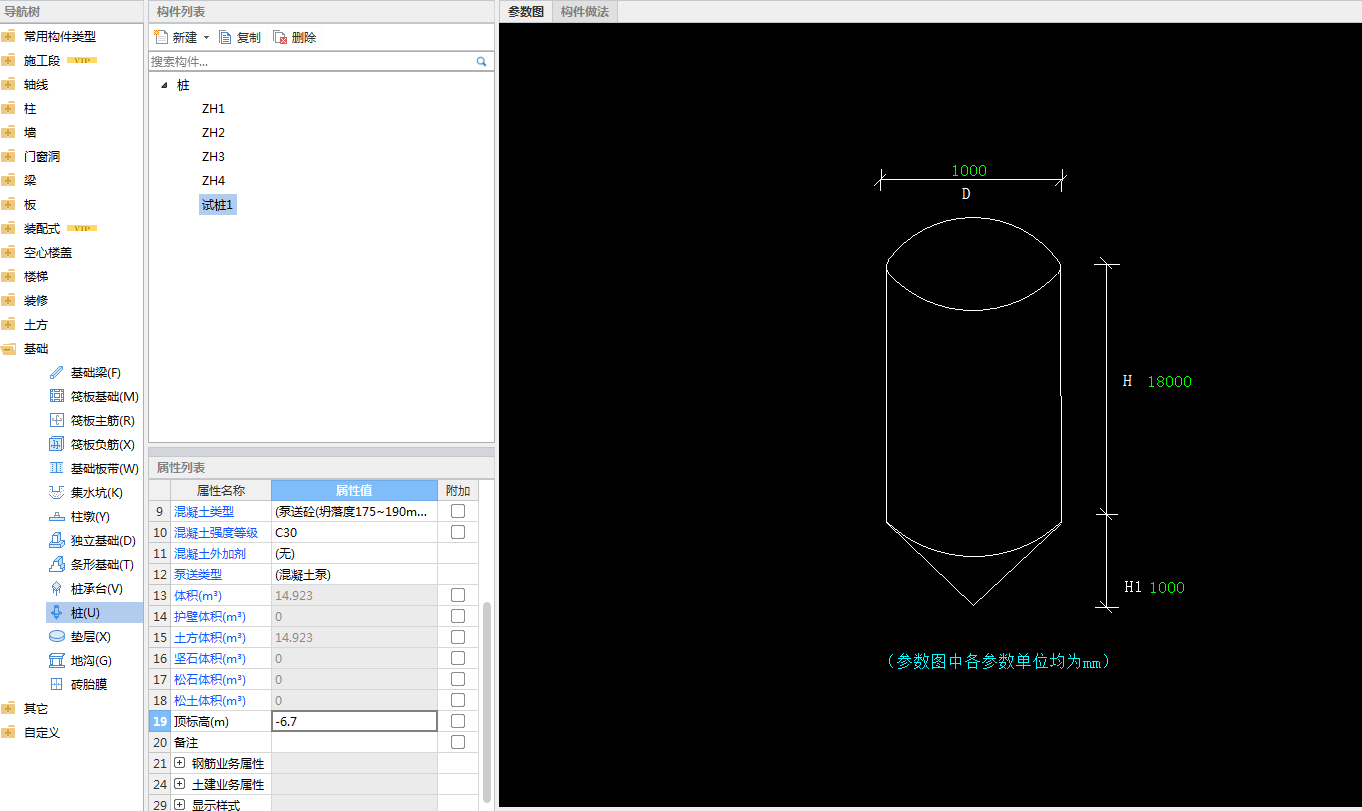
Task: Open the 自定义 category in navigation tree
Action: (42, 732)
